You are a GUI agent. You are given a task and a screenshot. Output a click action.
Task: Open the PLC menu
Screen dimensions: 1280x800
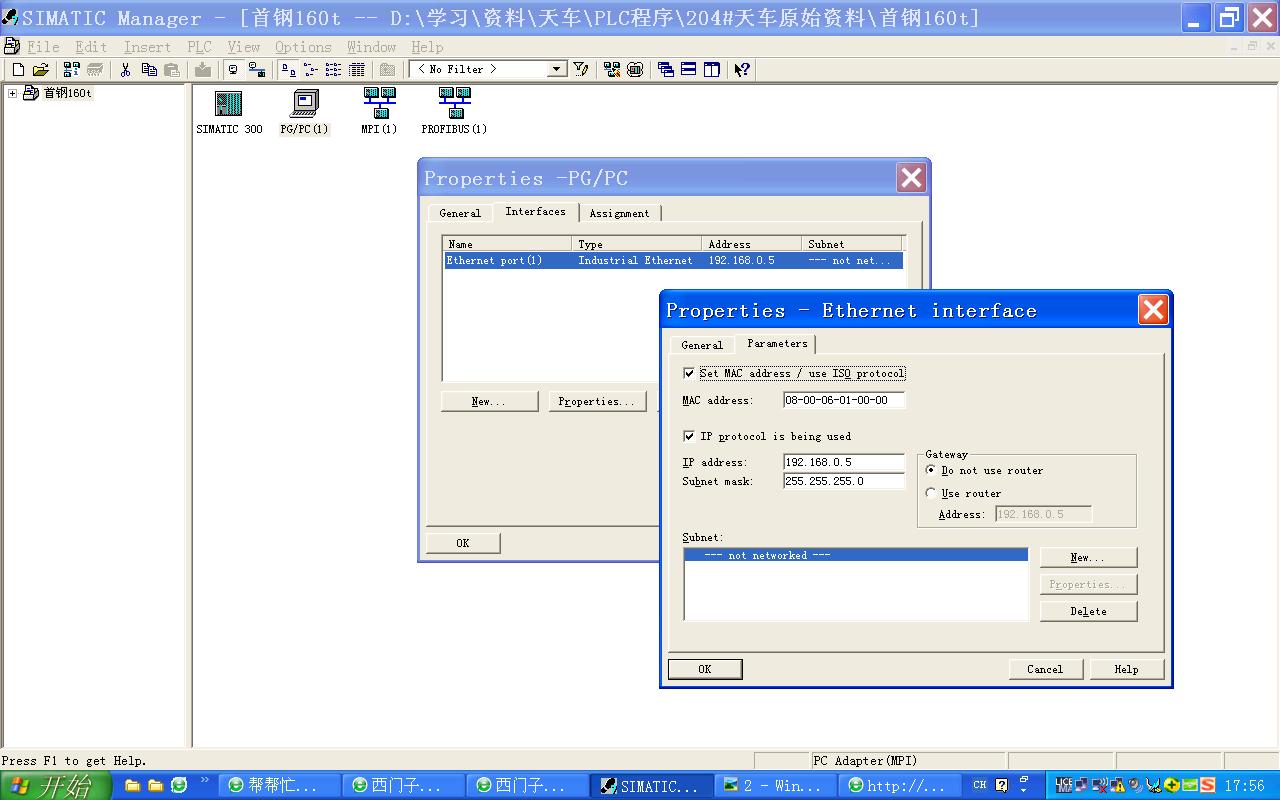coord(199,47)
